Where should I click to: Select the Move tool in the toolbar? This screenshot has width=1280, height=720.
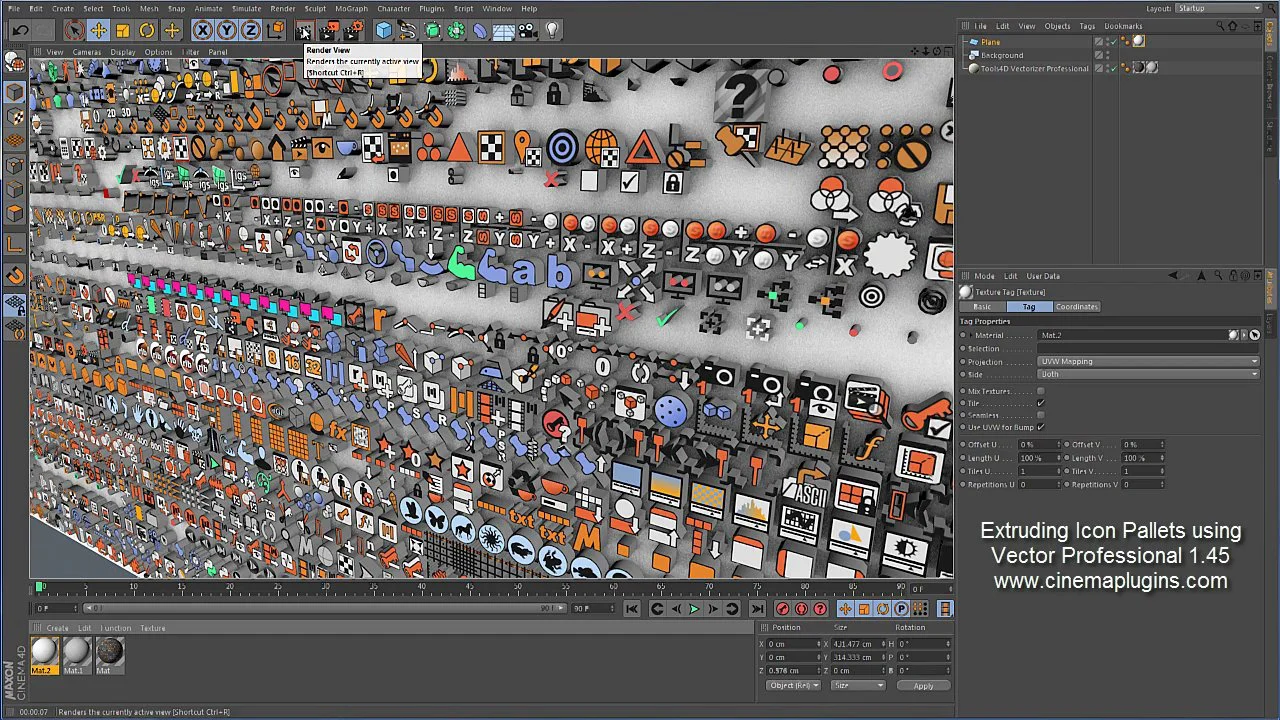97,30
